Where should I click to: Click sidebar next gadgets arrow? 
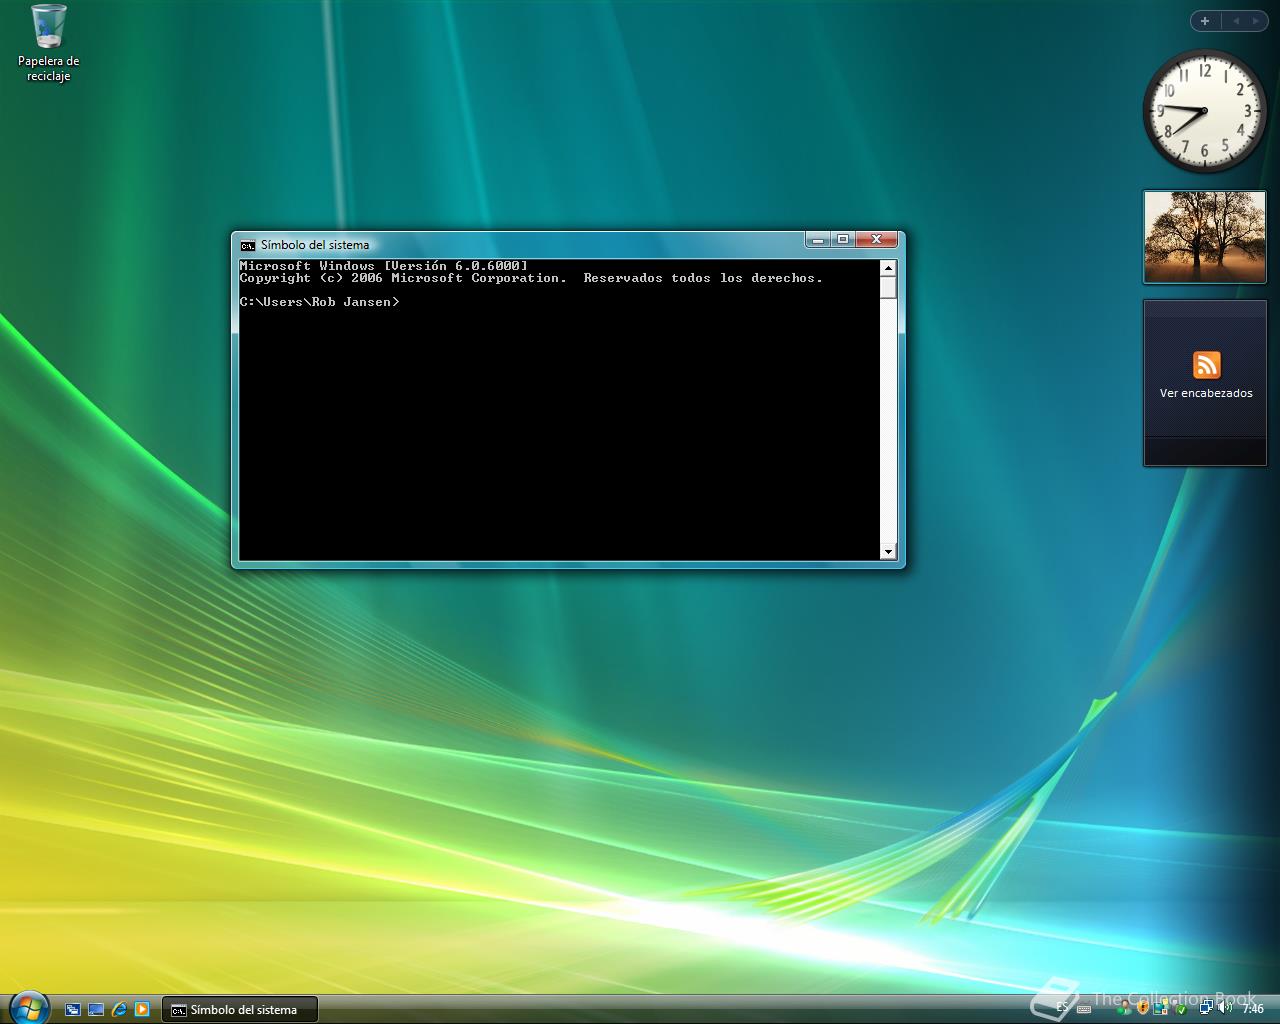click(x=1255, y=20)
